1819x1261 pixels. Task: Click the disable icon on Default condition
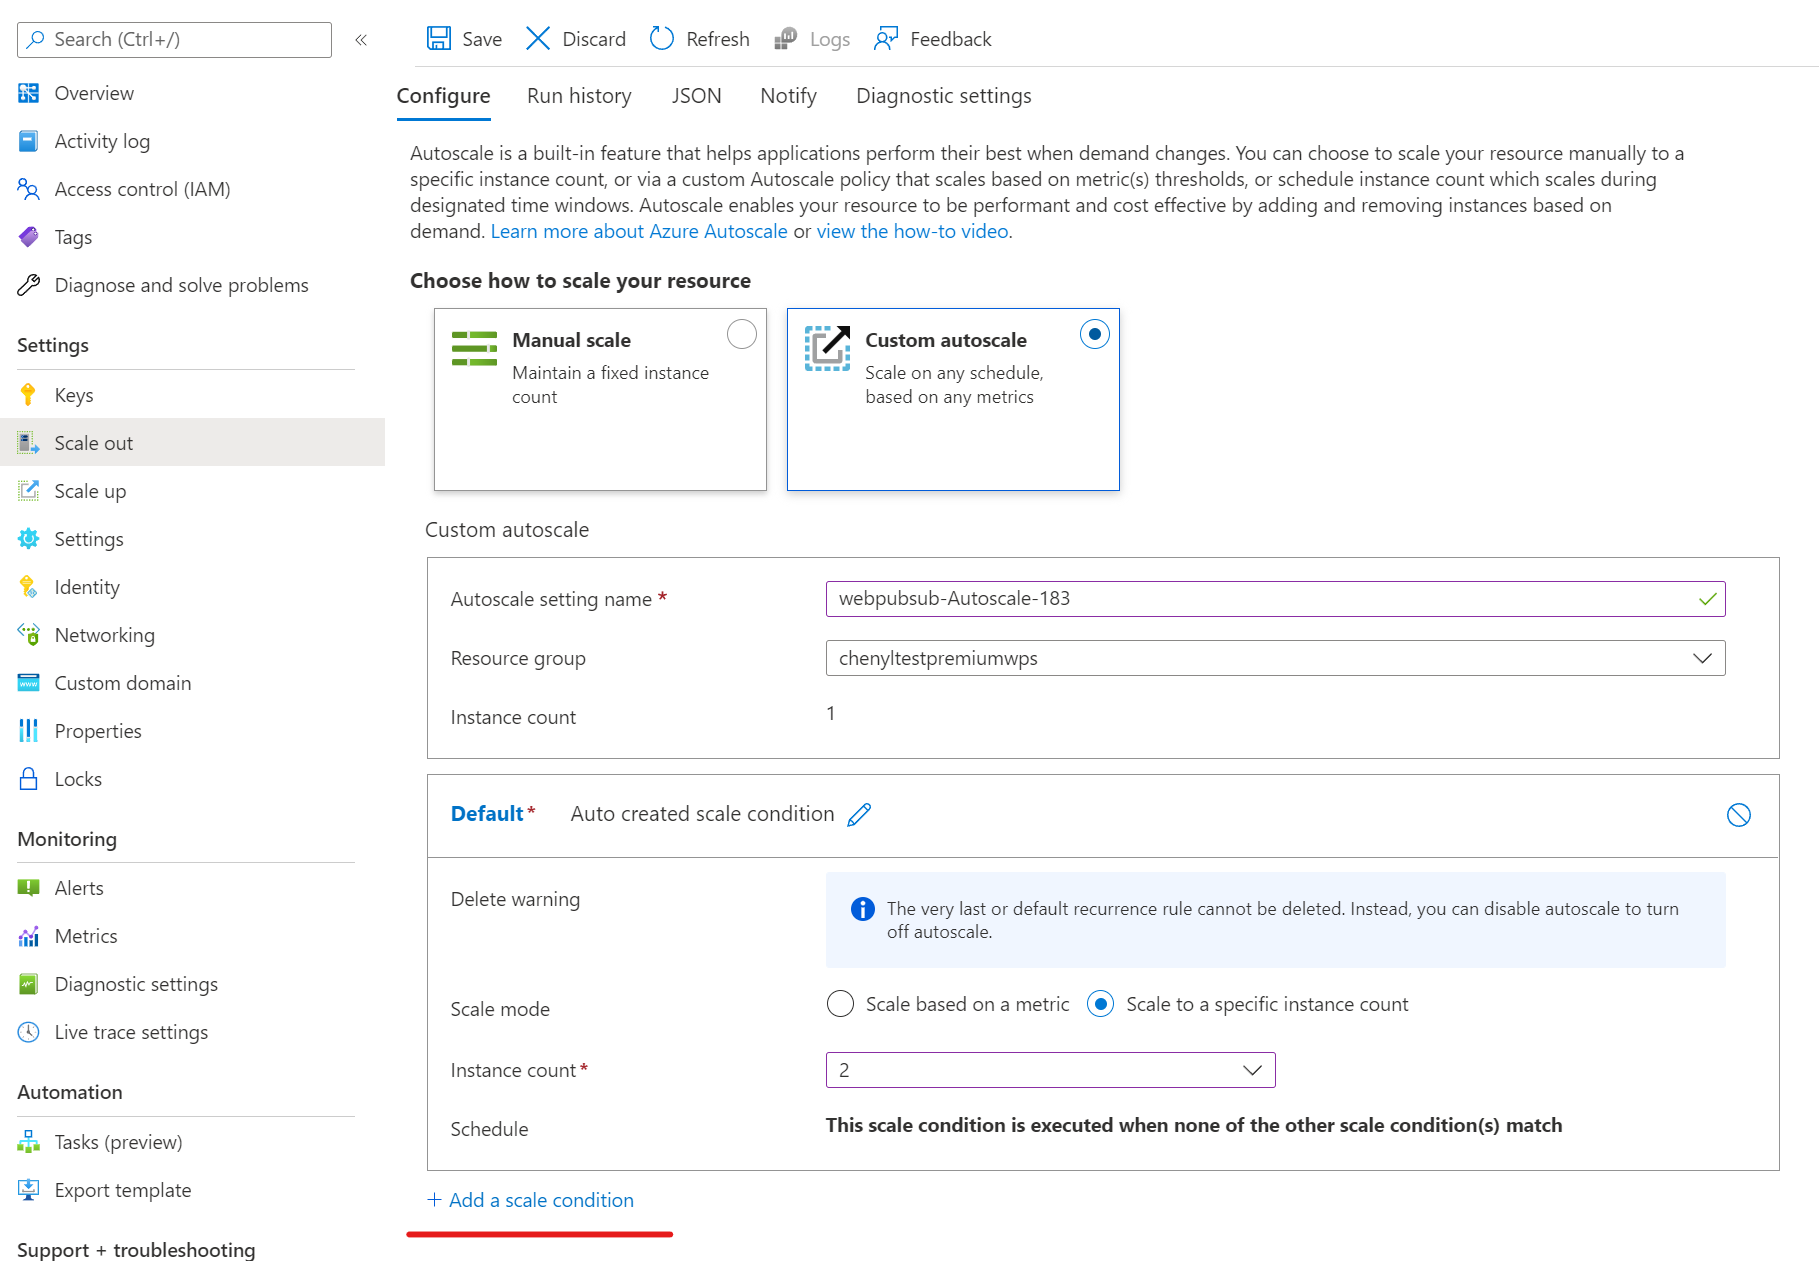[1738, 815]
